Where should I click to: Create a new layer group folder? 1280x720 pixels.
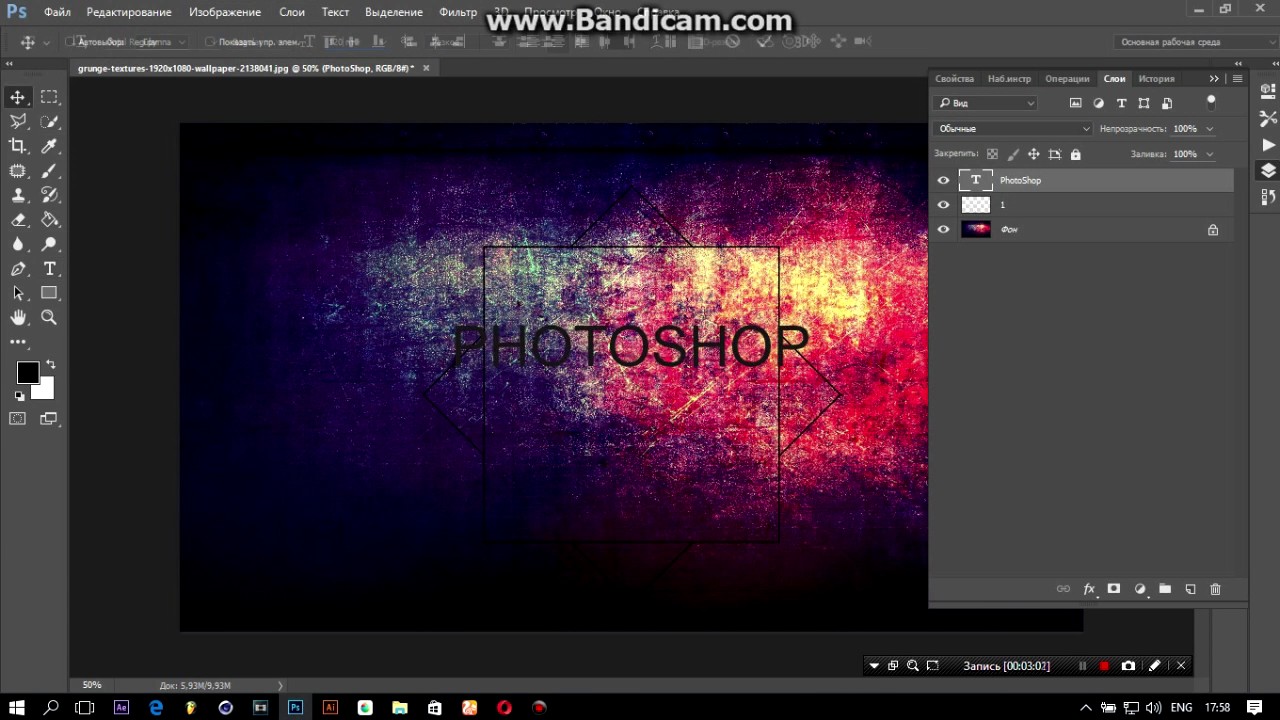(x=1165, y=589)
